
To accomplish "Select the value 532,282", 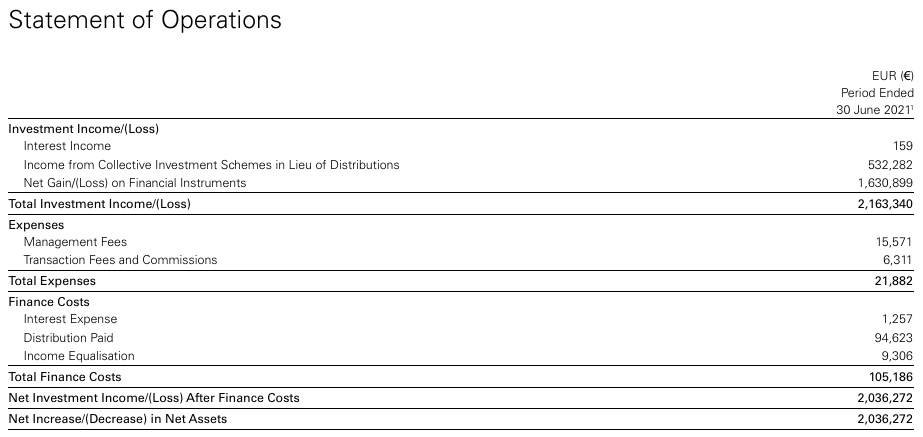I will pos(892,165).
